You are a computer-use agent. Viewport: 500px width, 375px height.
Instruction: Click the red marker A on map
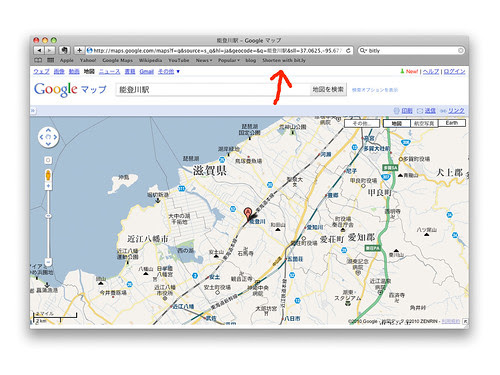(248, 214)
